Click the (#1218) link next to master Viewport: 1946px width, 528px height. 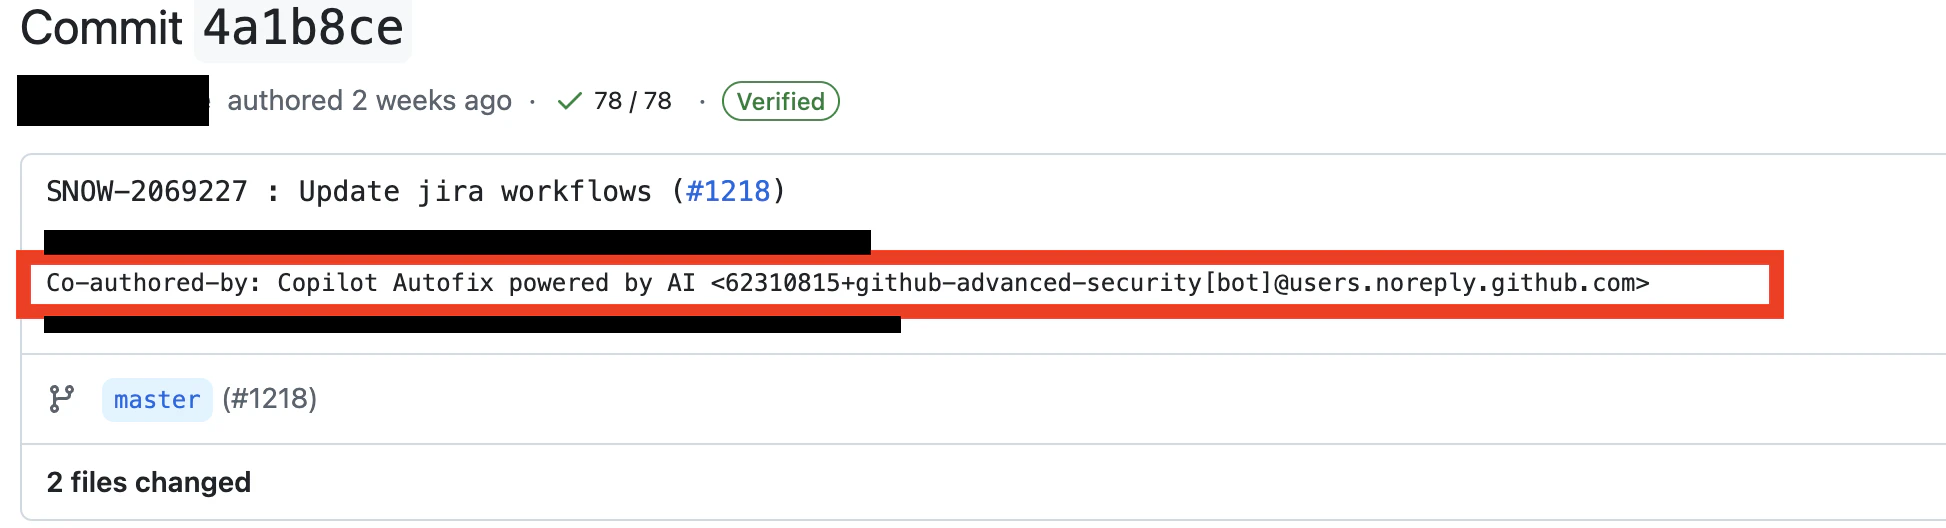(x=270, y=399)
